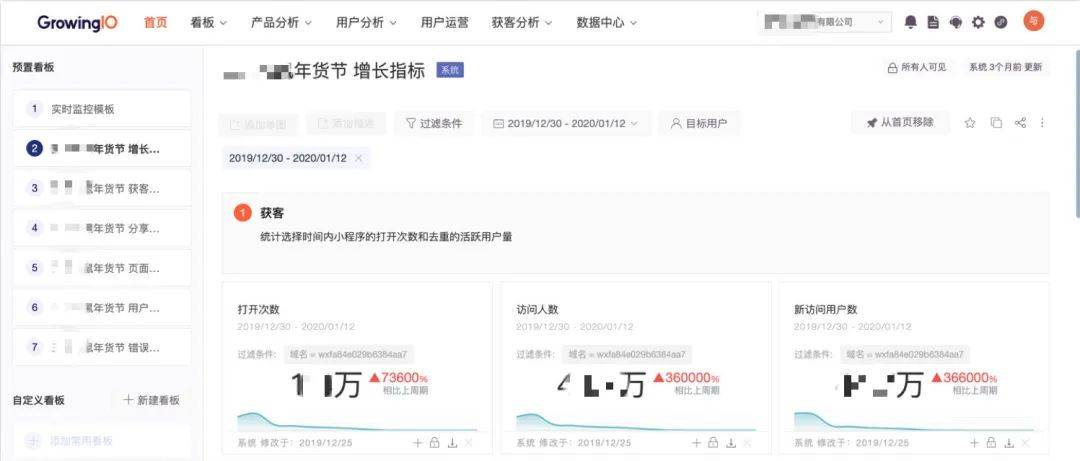The height and width of the screenshot is (461, 1080).
Task: Remove the 2019/12/30 - 2020/01/12 date tag
Action: point(359,158)
